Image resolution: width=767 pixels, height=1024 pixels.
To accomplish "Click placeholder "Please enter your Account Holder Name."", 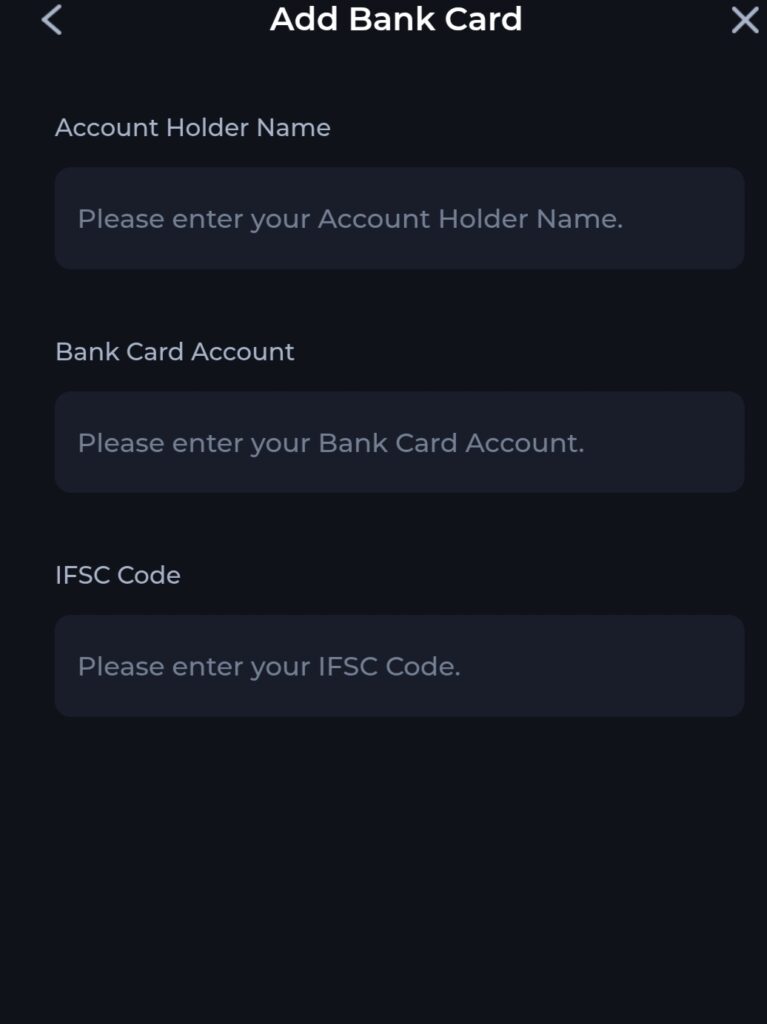I will 350,219.
